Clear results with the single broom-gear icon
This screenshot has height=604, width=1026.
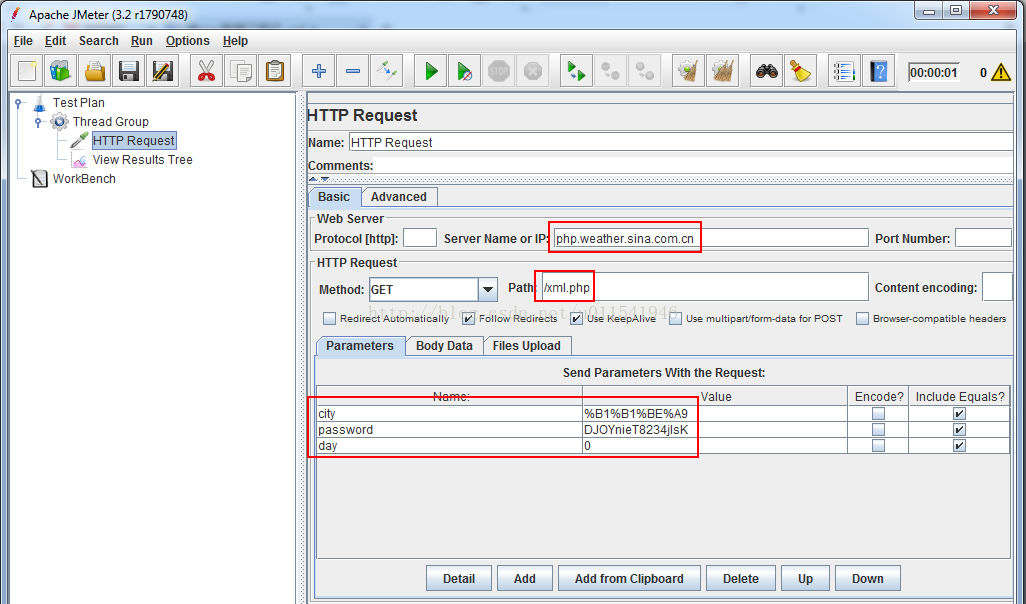(688, 71)
